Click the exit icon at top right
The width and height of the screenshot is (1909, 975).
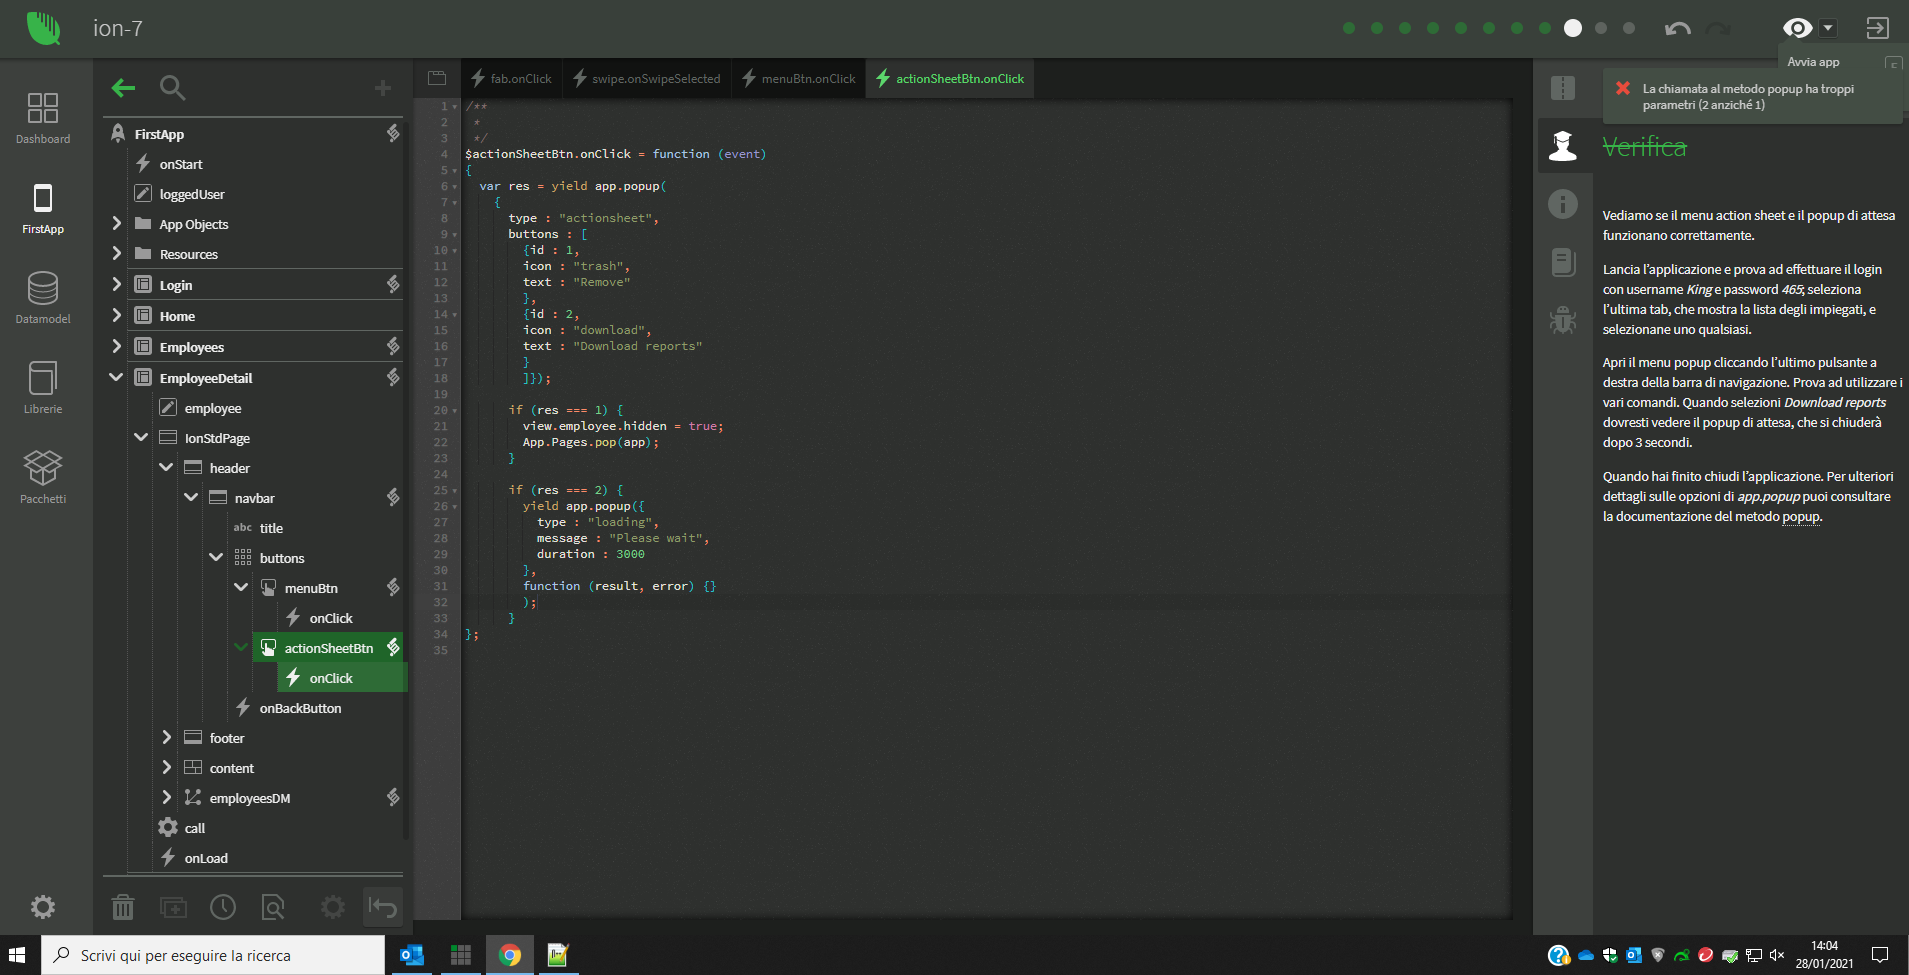coord(1877,28)
